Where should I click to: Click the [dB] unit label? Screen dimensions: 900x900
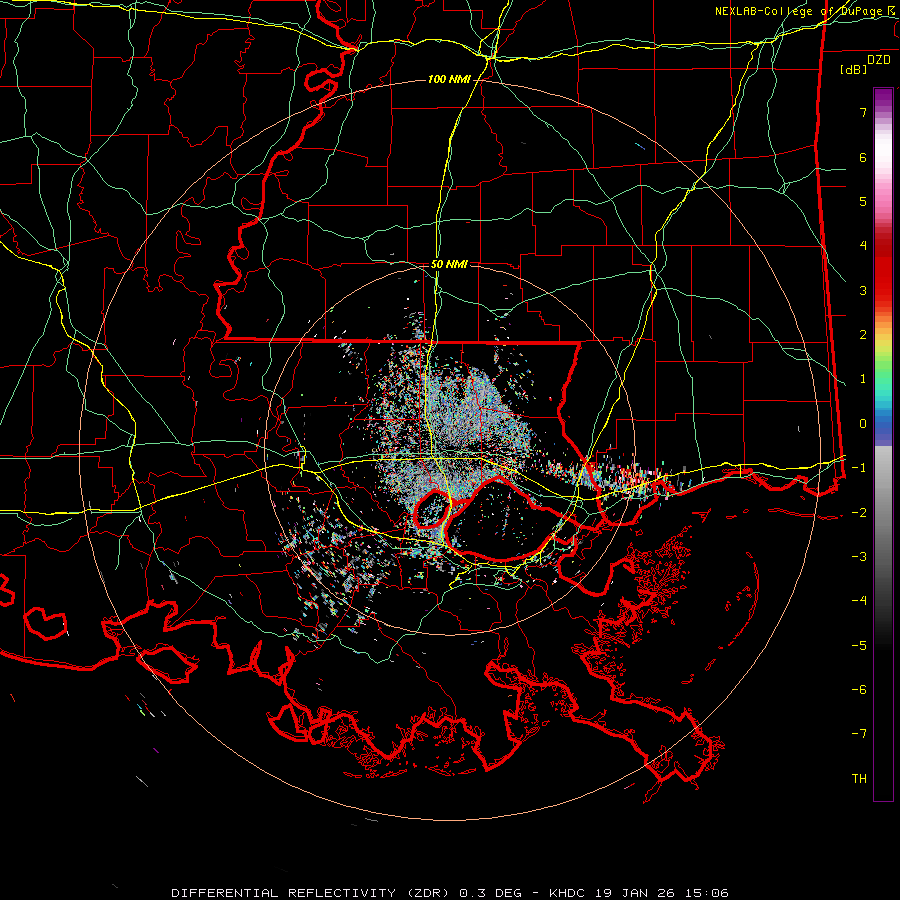[x=853, y=69]
